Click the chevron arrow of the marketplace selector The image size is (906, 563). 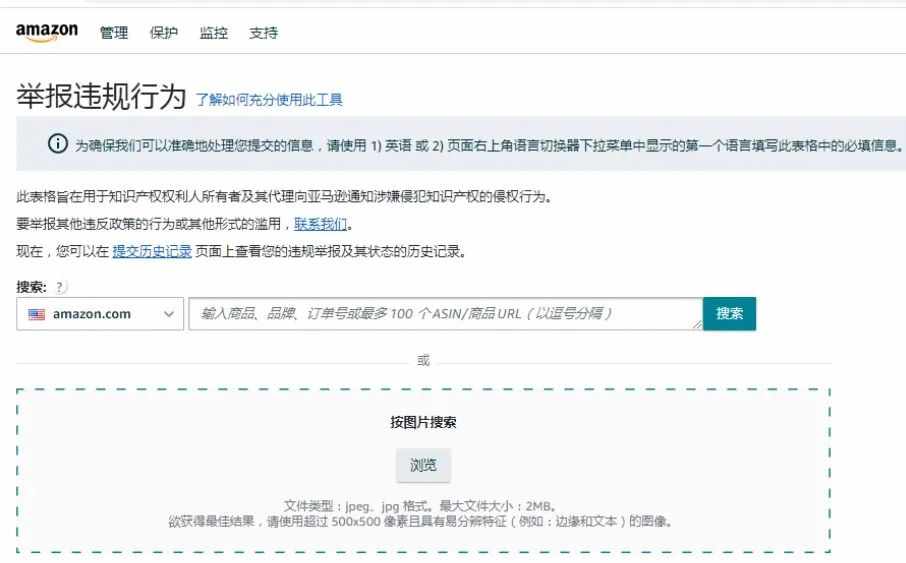click(169, 314)
